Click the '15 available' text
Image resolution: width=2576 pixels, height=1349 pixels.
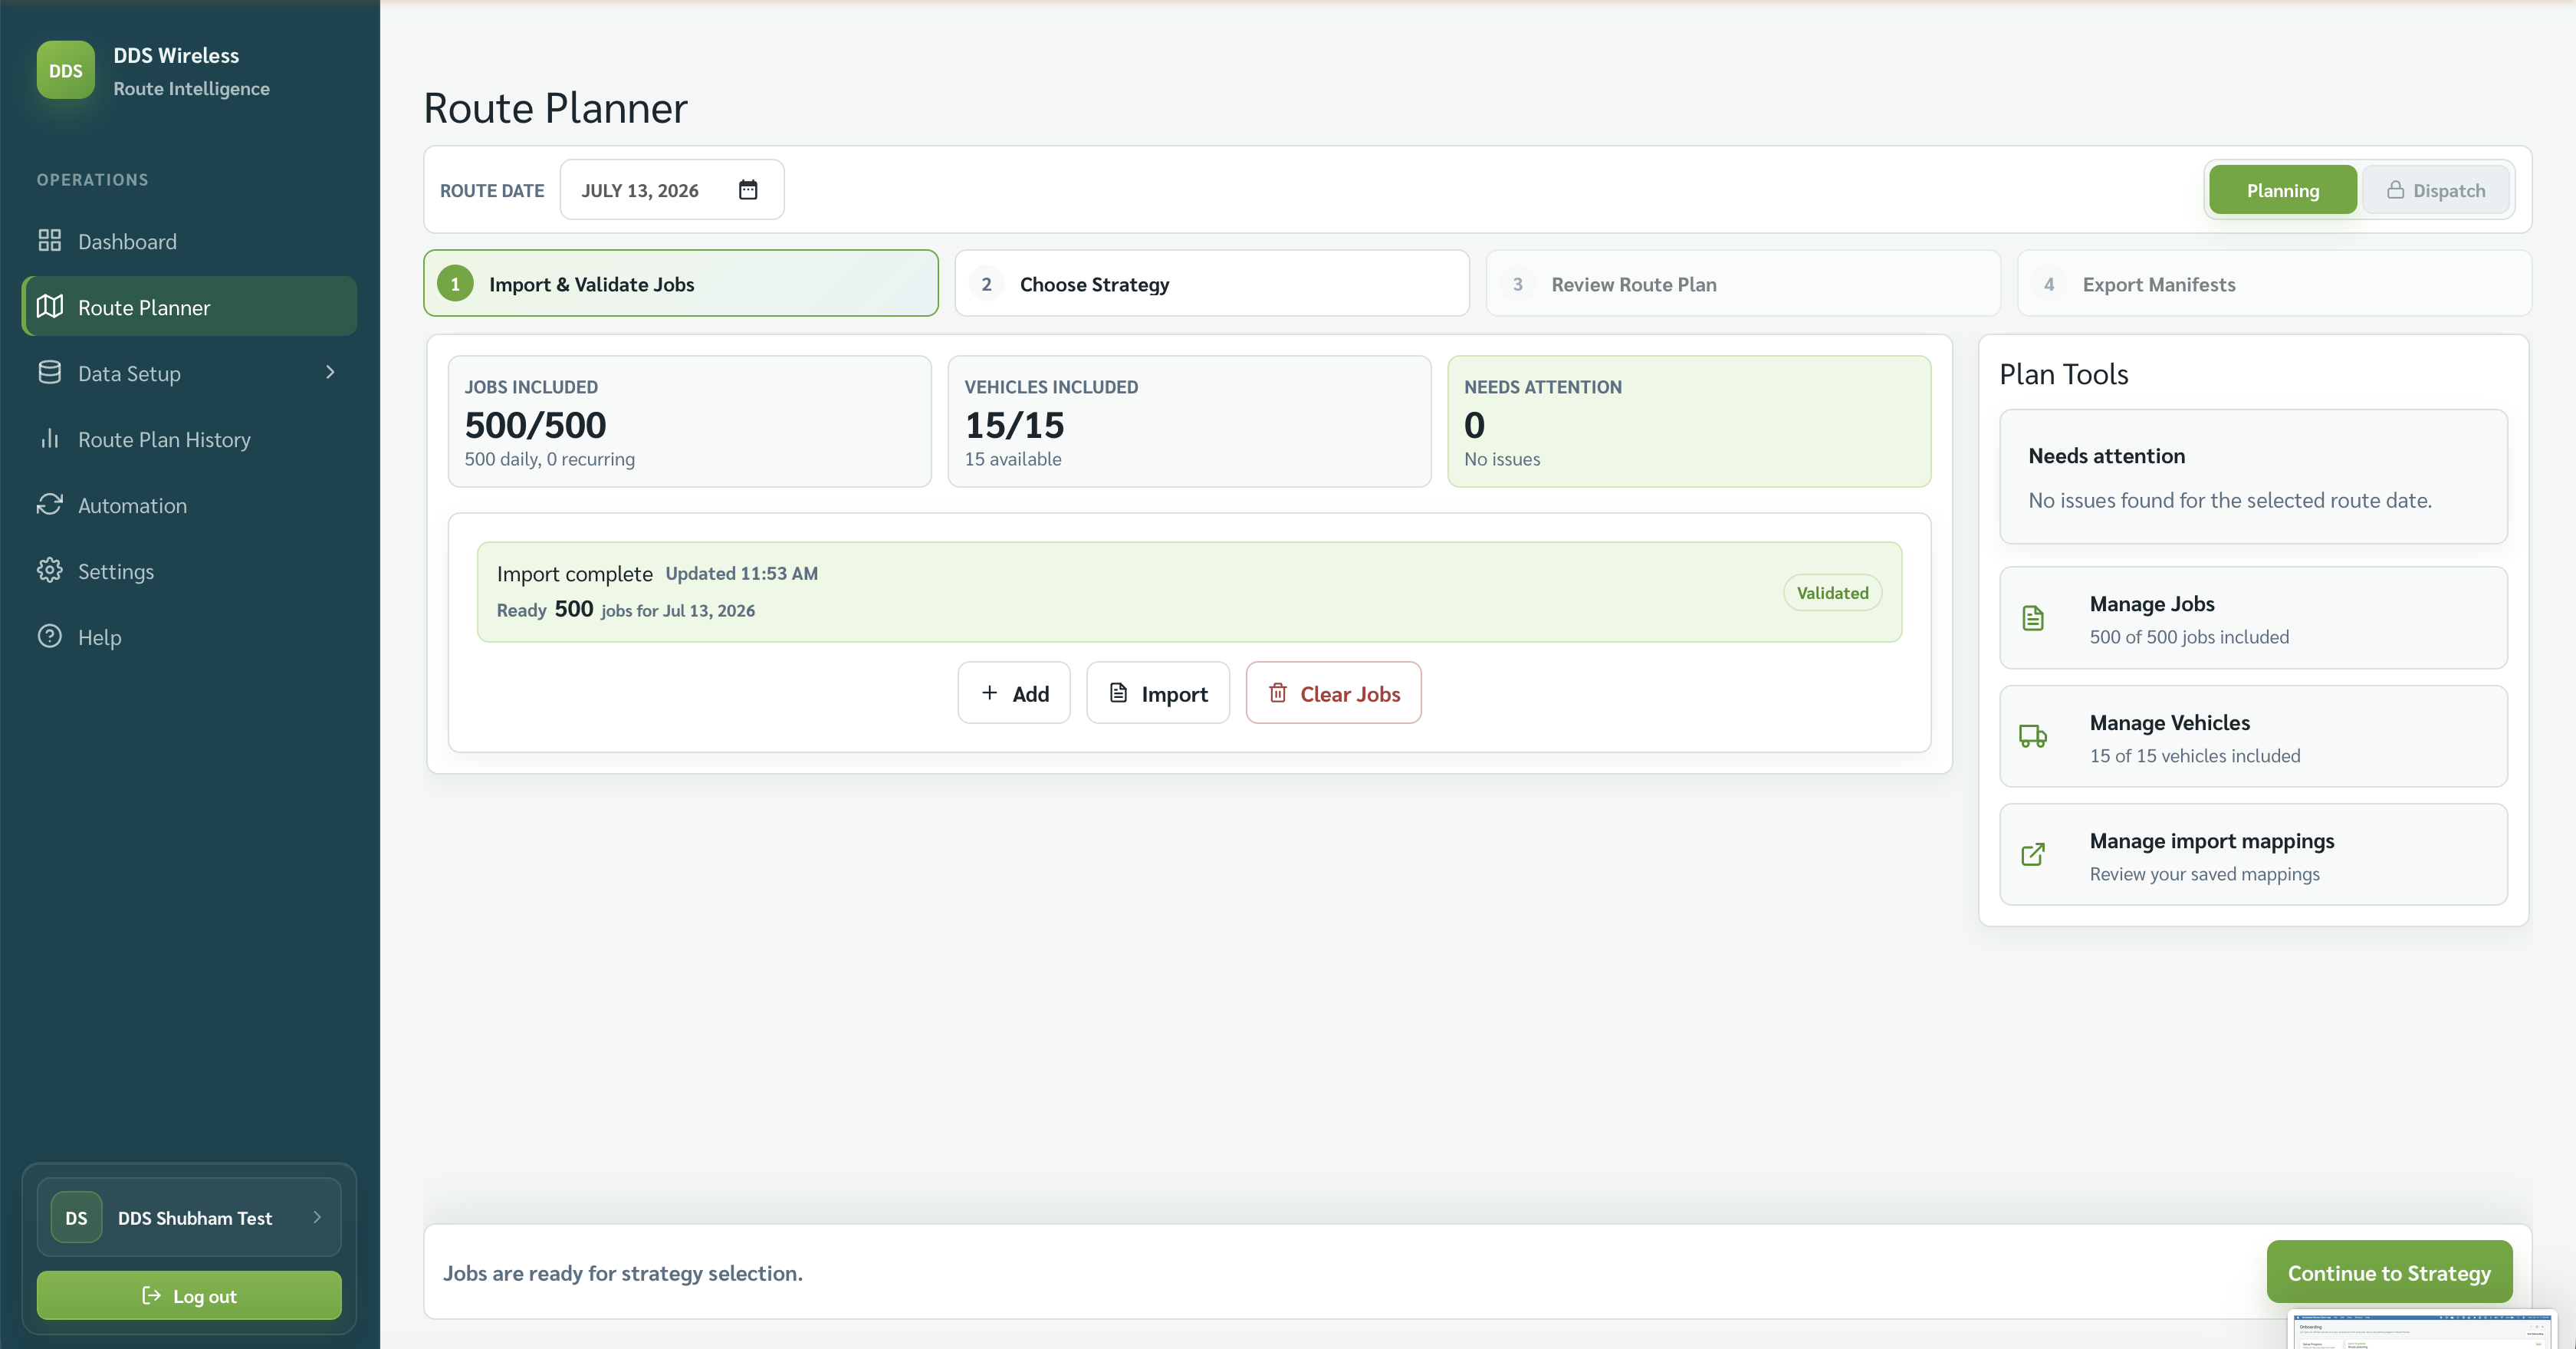point(1013,459)
